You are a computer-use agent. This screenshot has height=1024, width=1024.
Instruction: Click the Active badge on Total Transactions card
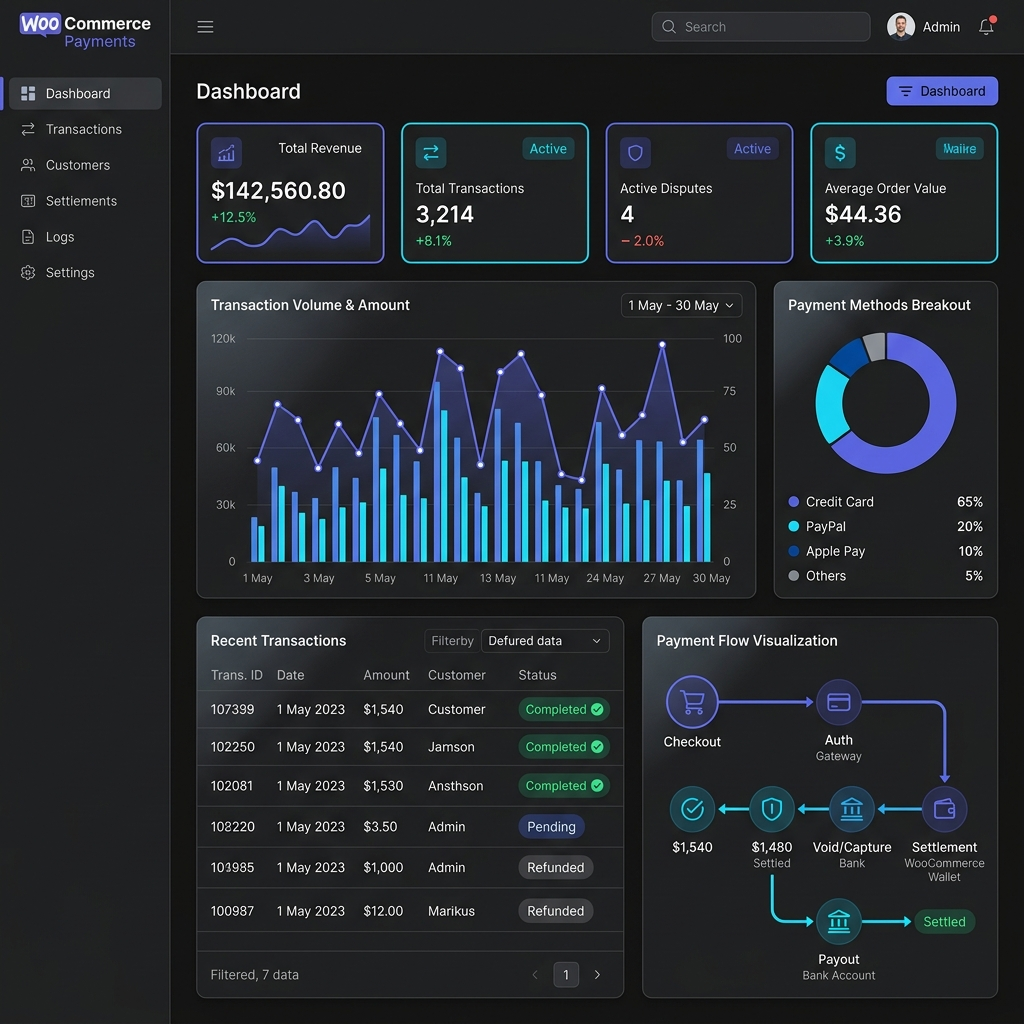pyautogui.click(x=548, y=149)
